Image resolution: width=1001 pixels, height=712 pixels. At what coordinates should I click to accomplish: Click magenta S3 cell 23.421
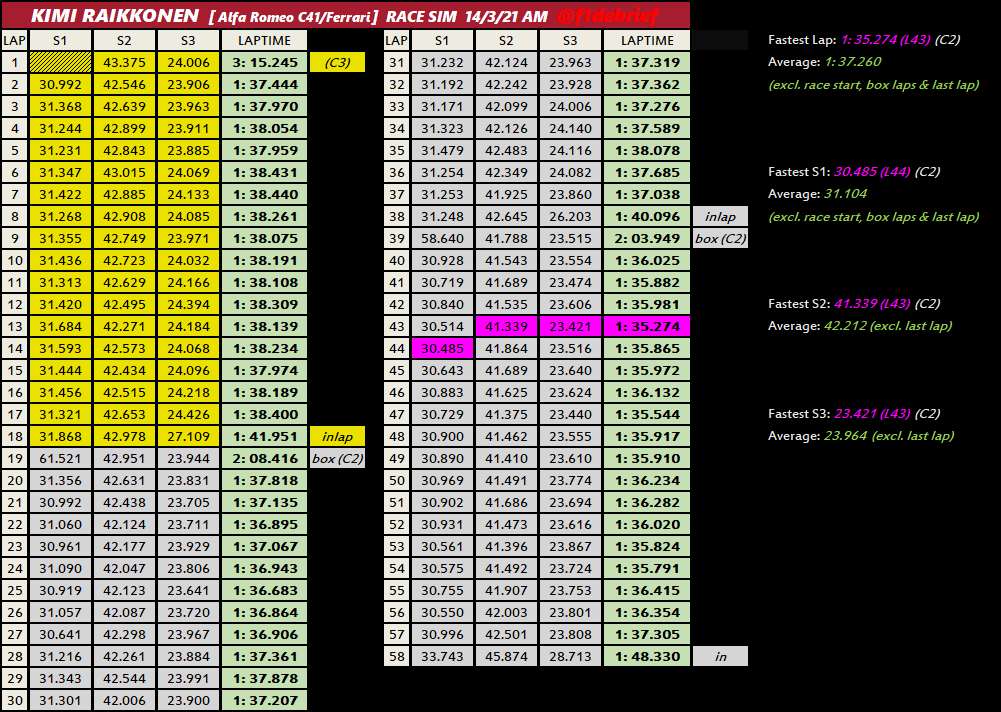coord(570,326)
